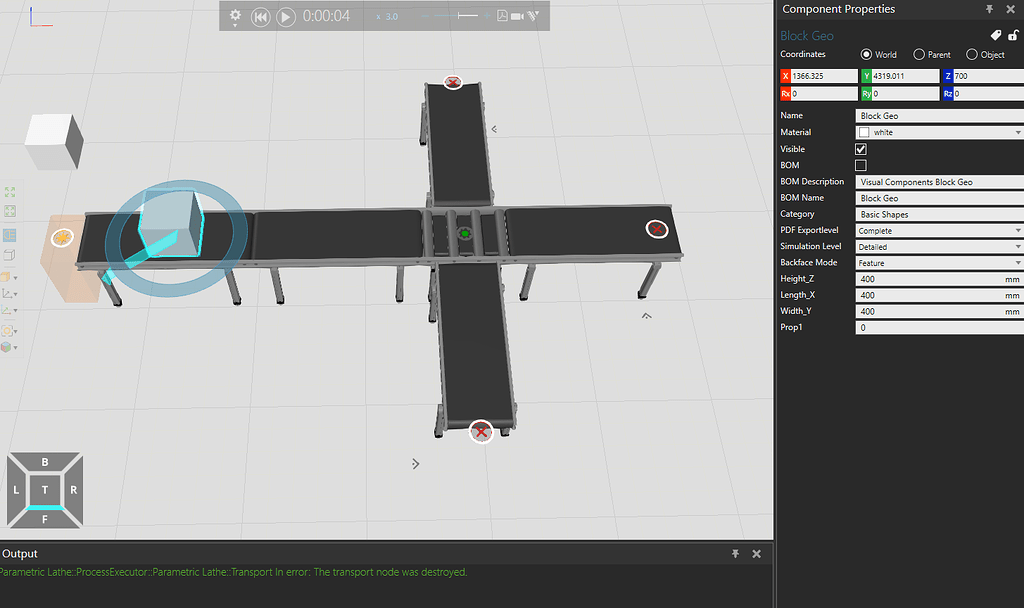1024x608 pixels.
Task: Open simulation settings gear
Action: 236,16
